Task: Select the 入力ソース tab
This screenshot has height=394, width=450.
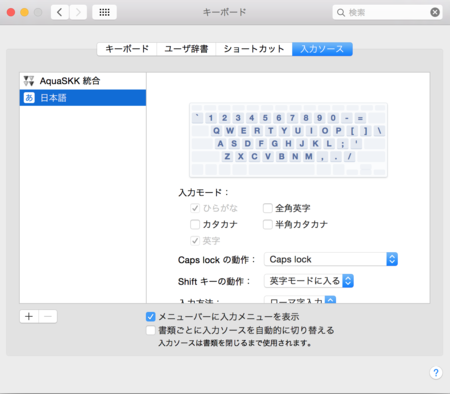Action: 322,49
